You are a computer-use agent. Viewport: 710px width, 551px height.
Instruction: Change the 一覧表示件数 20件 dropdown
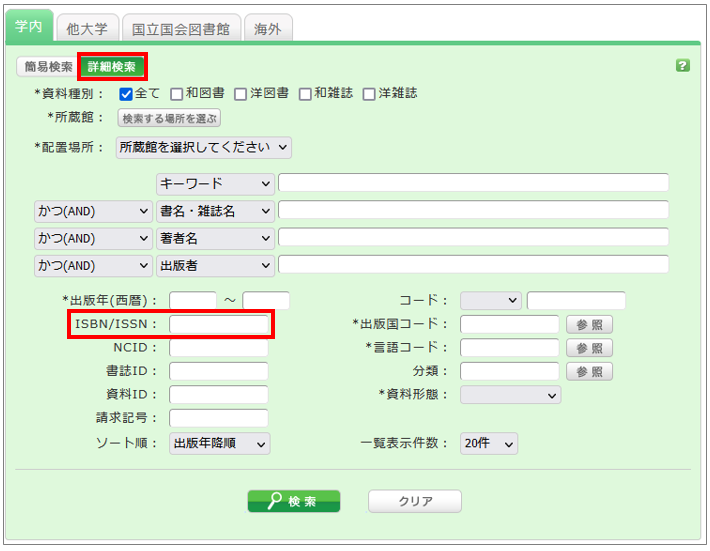pyautogui.click(x=488, y=444)
